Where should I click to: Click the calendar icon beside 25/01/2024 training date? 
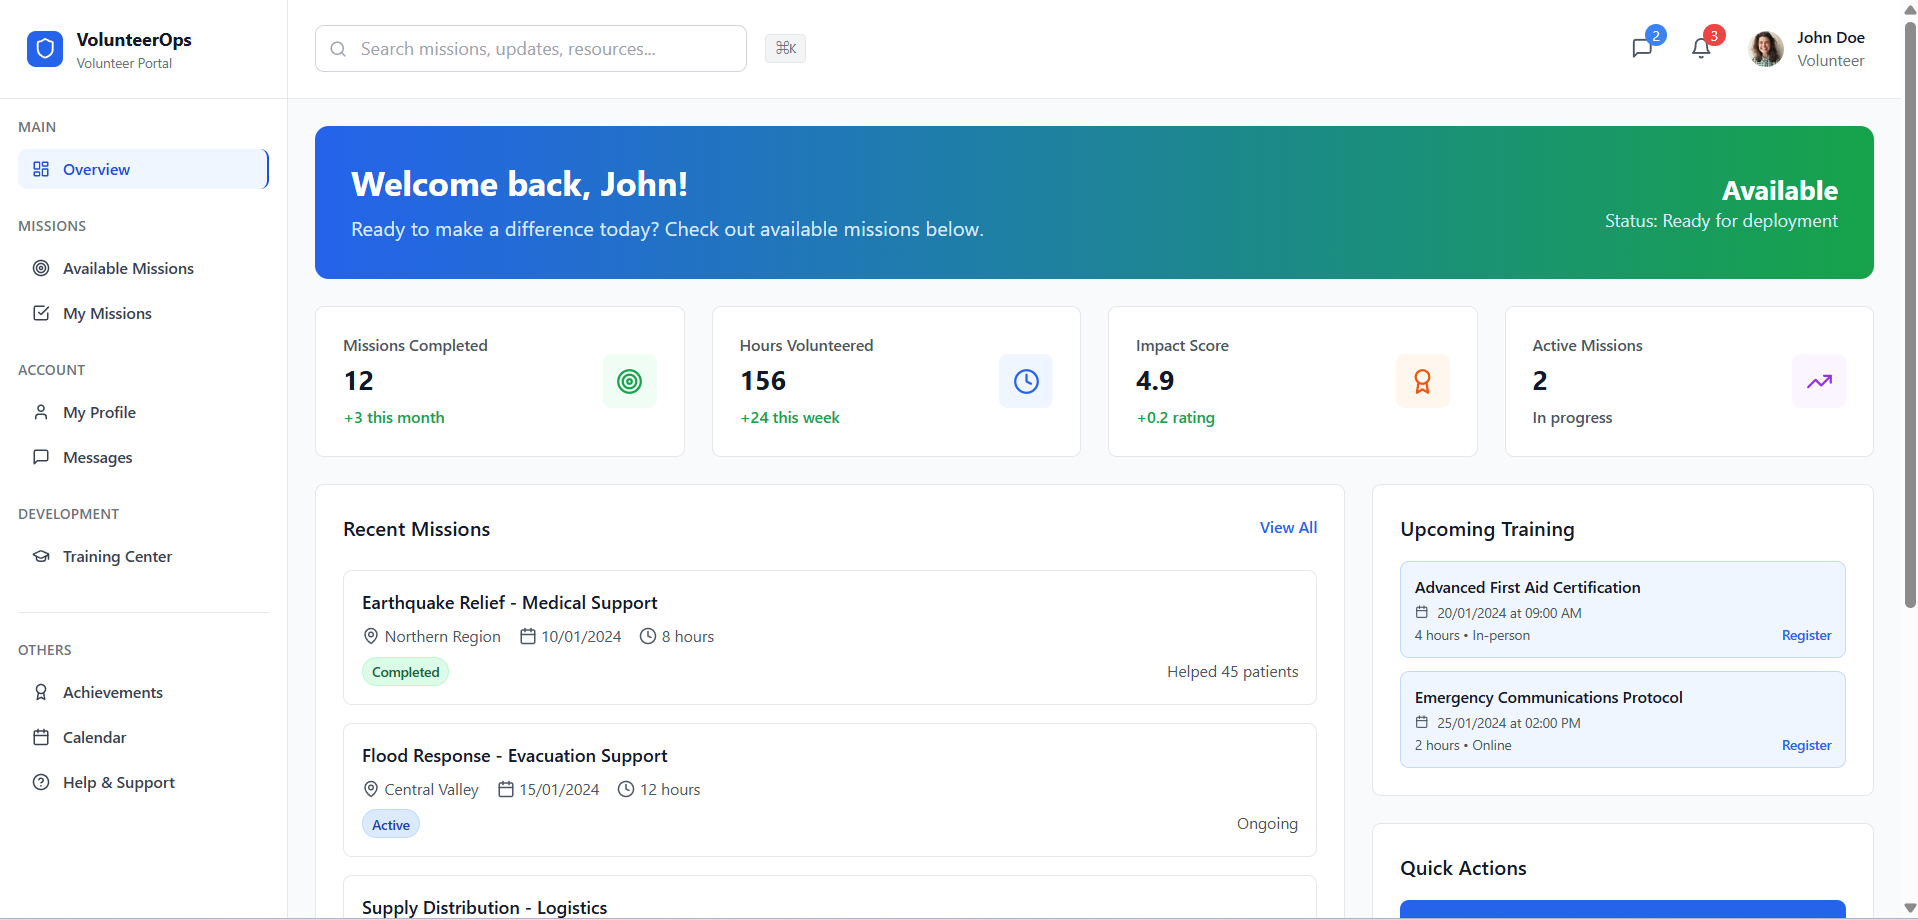1422,722
